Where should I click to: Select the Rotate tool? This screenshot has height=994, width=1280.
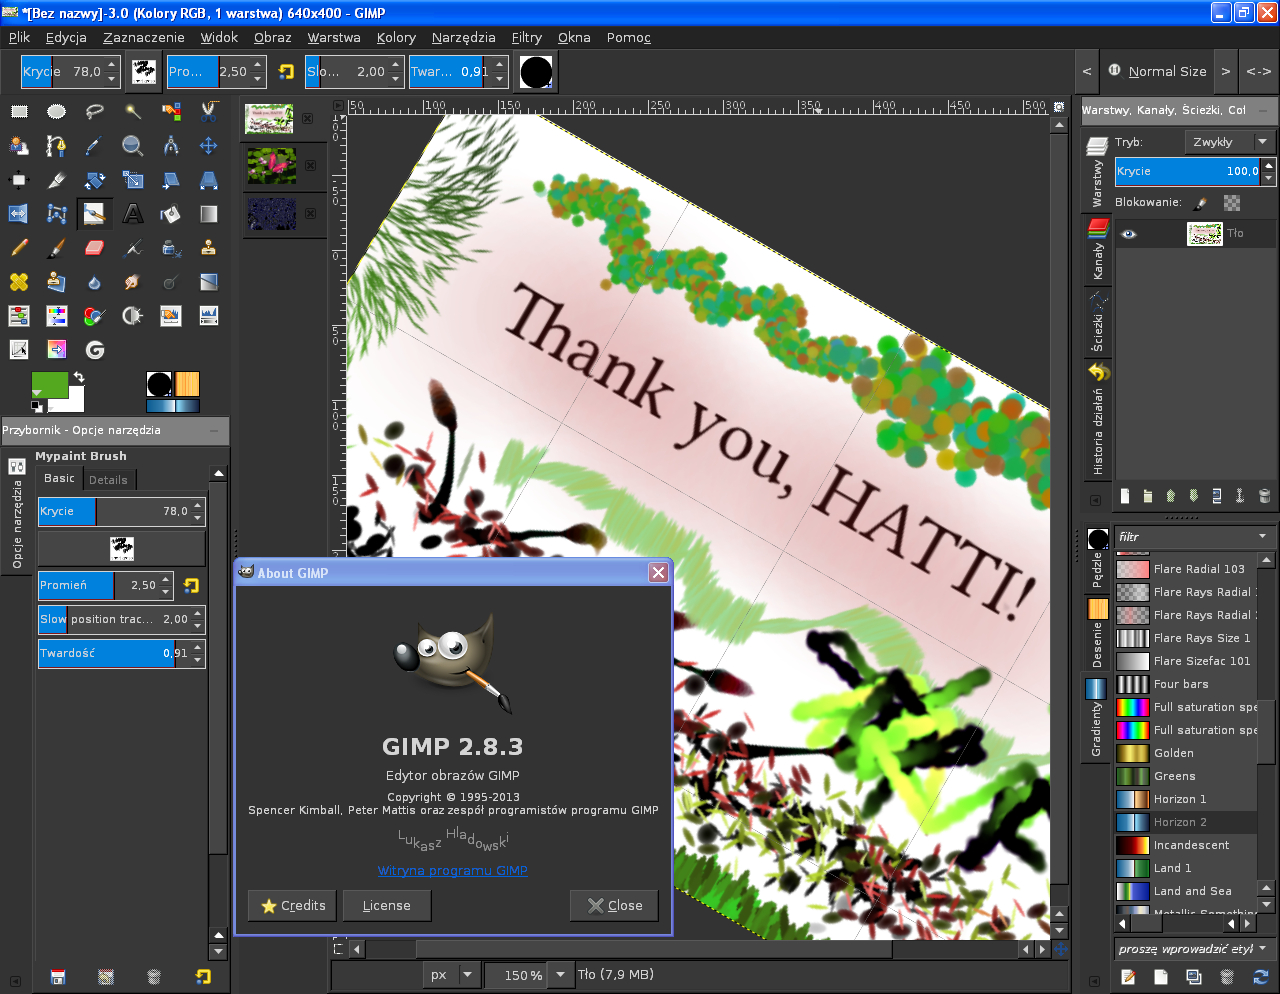(94, 180)
